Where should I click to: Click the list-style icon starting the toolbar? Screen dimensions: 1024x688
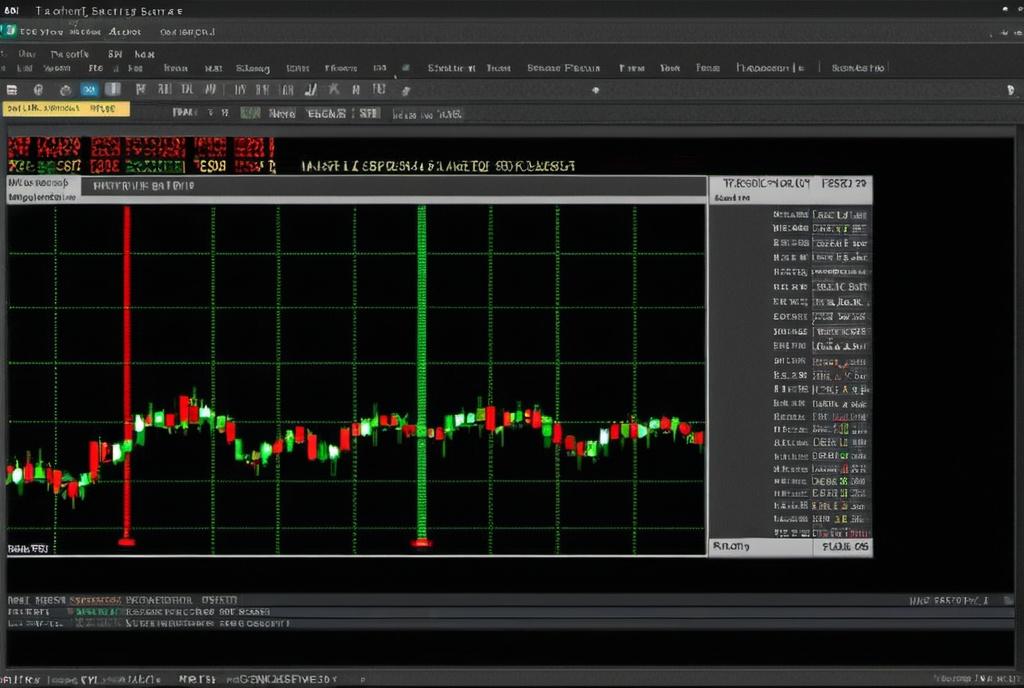12,90
